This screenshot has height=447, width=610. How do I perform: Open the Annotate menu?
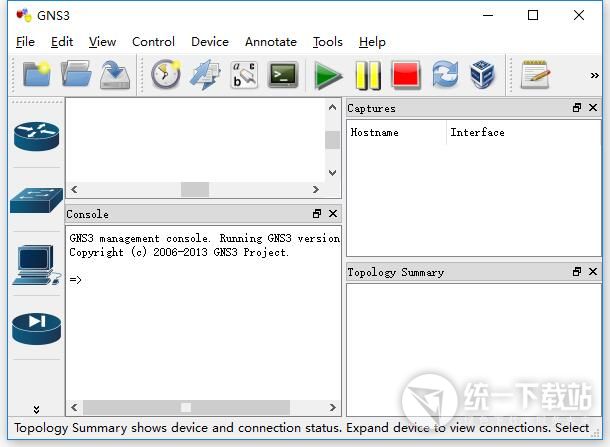[271, 42]
